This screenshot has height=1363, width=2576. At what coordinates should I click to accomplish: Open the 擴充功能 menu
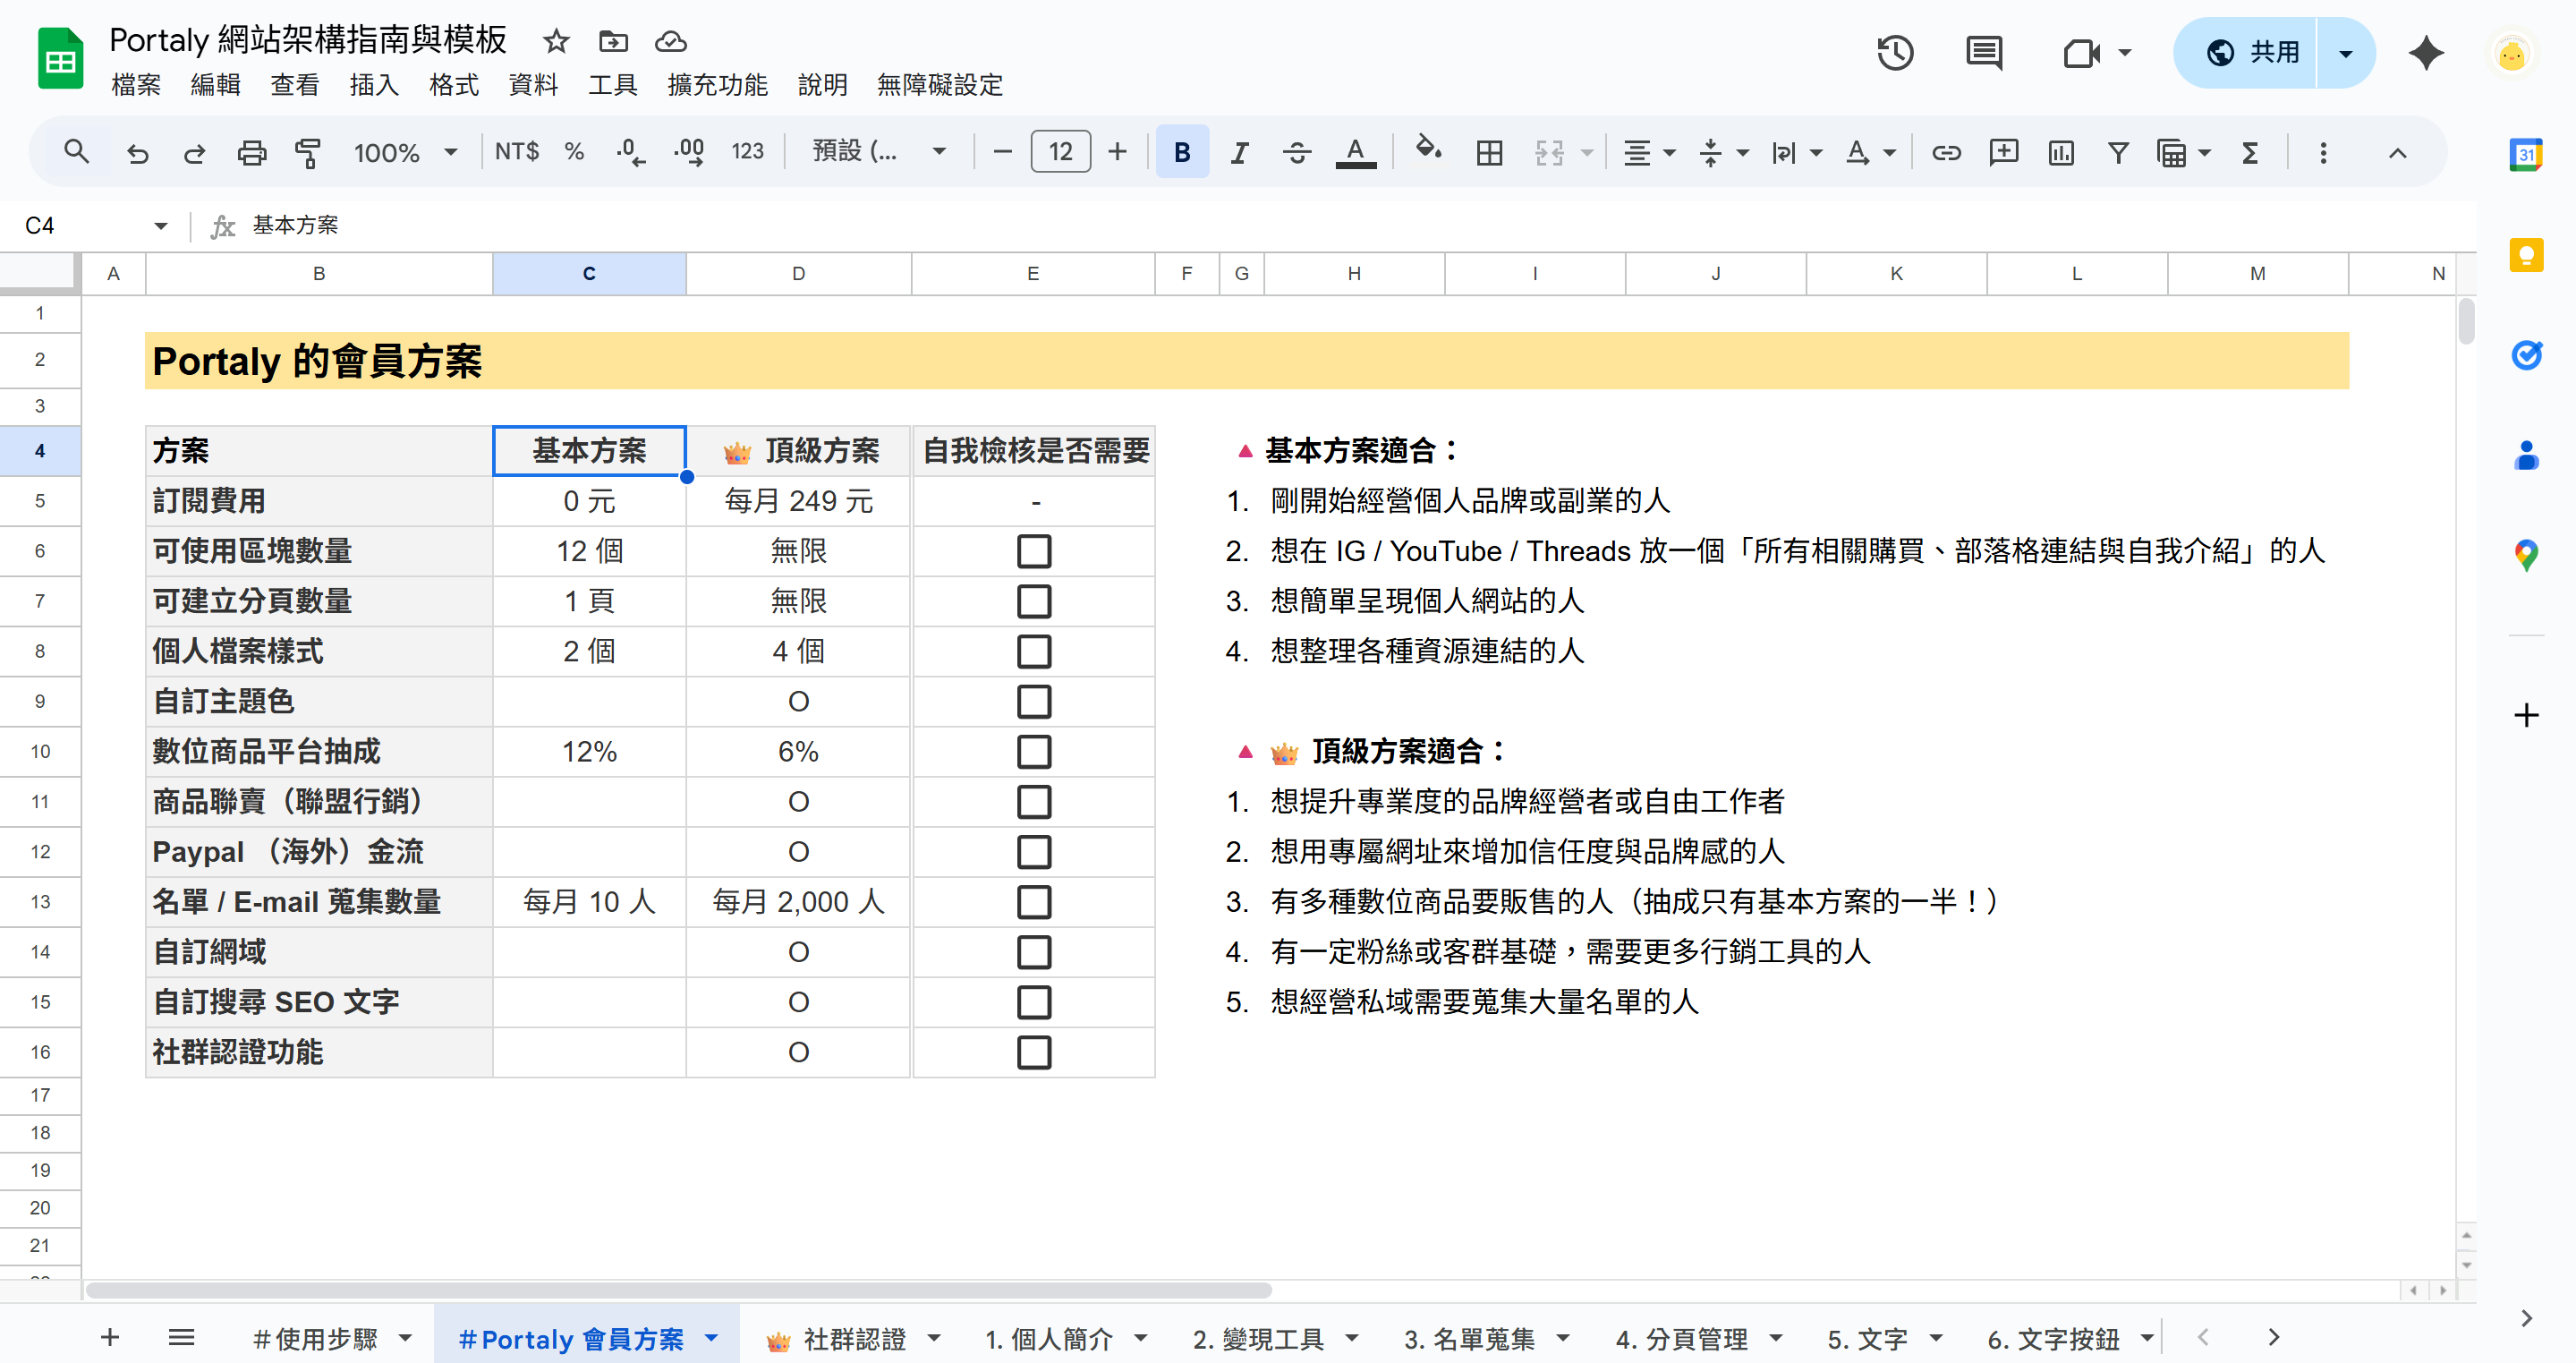pos(717,85)
